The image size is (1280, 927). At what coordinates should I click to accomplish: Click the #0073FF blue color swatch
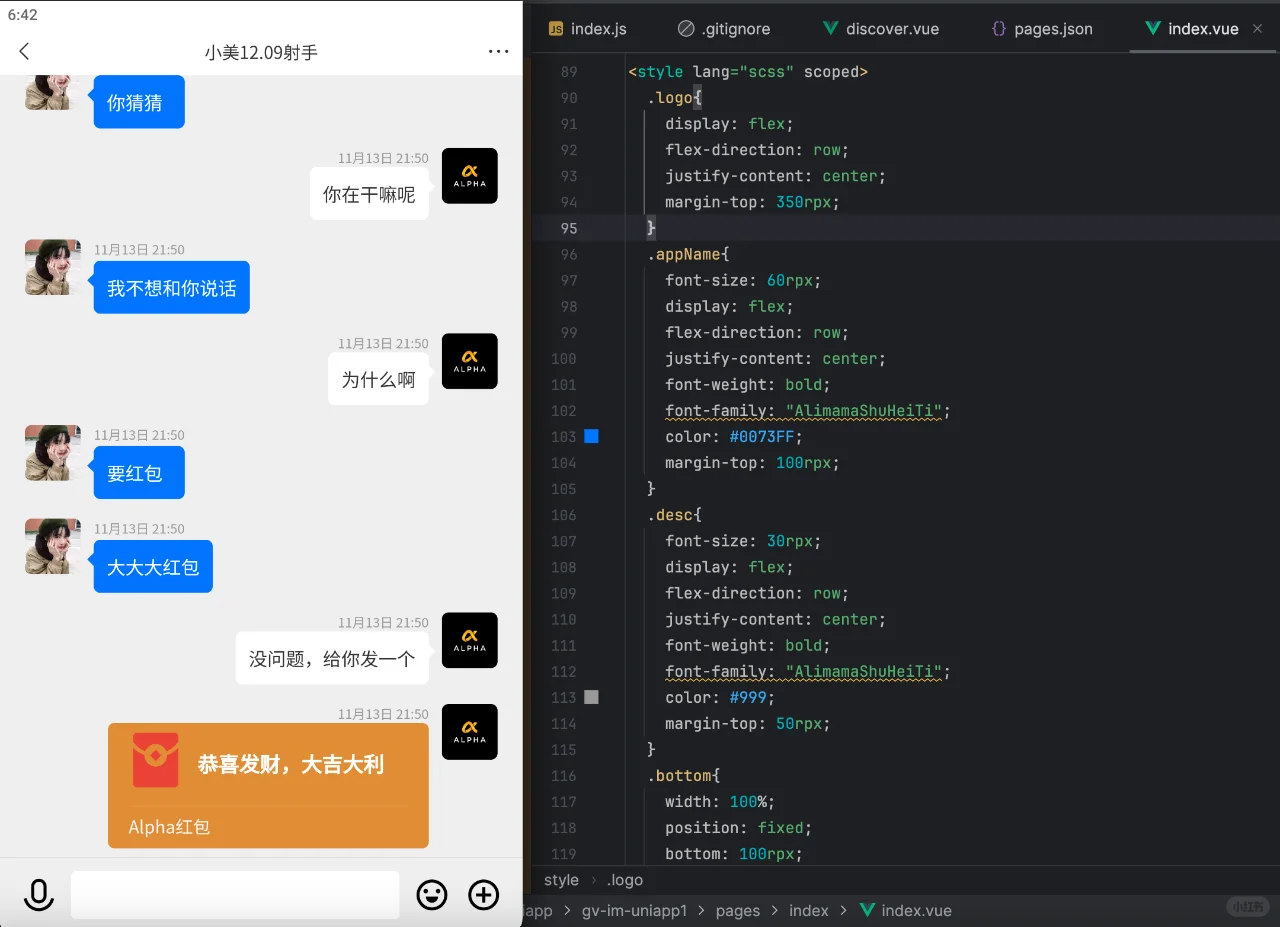tap(592, 436)
